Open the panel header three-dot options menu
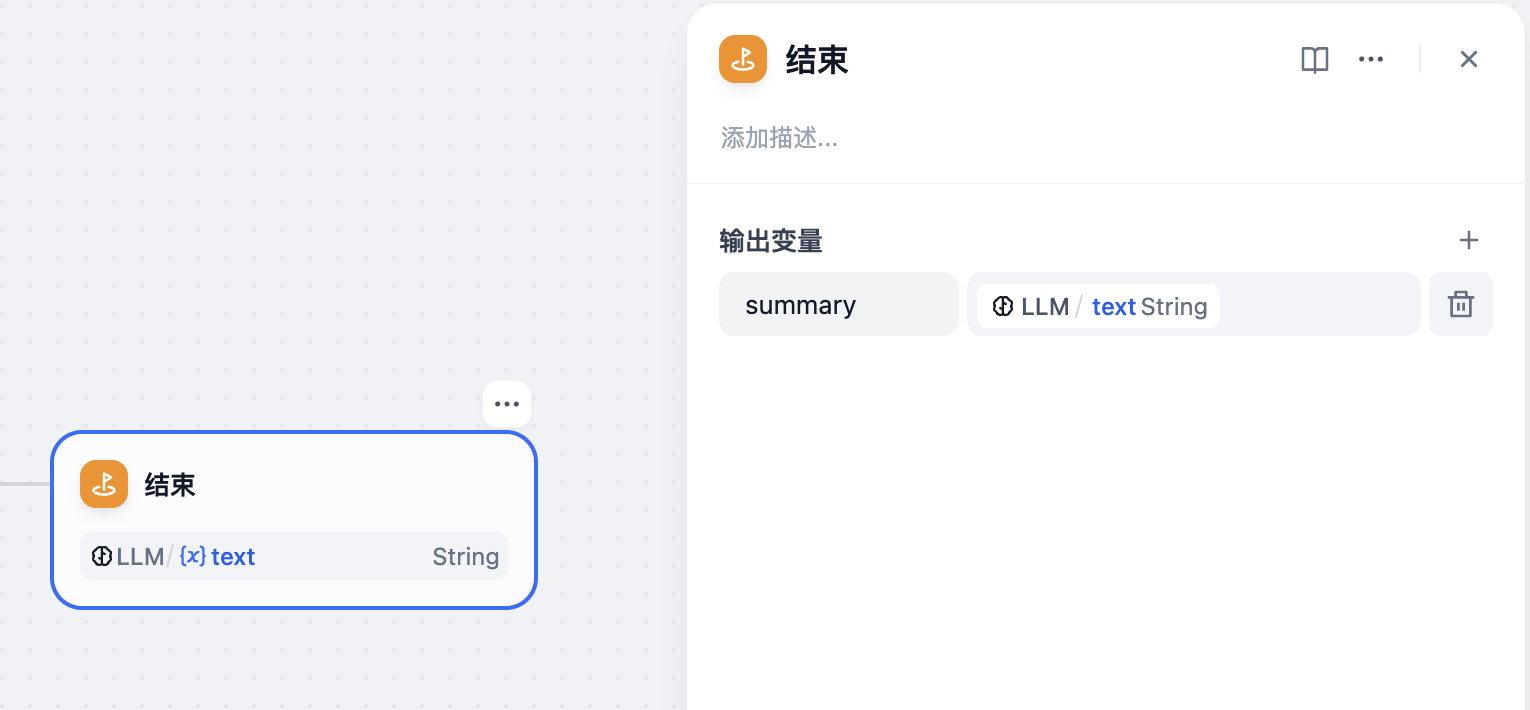 [1370, 59]
